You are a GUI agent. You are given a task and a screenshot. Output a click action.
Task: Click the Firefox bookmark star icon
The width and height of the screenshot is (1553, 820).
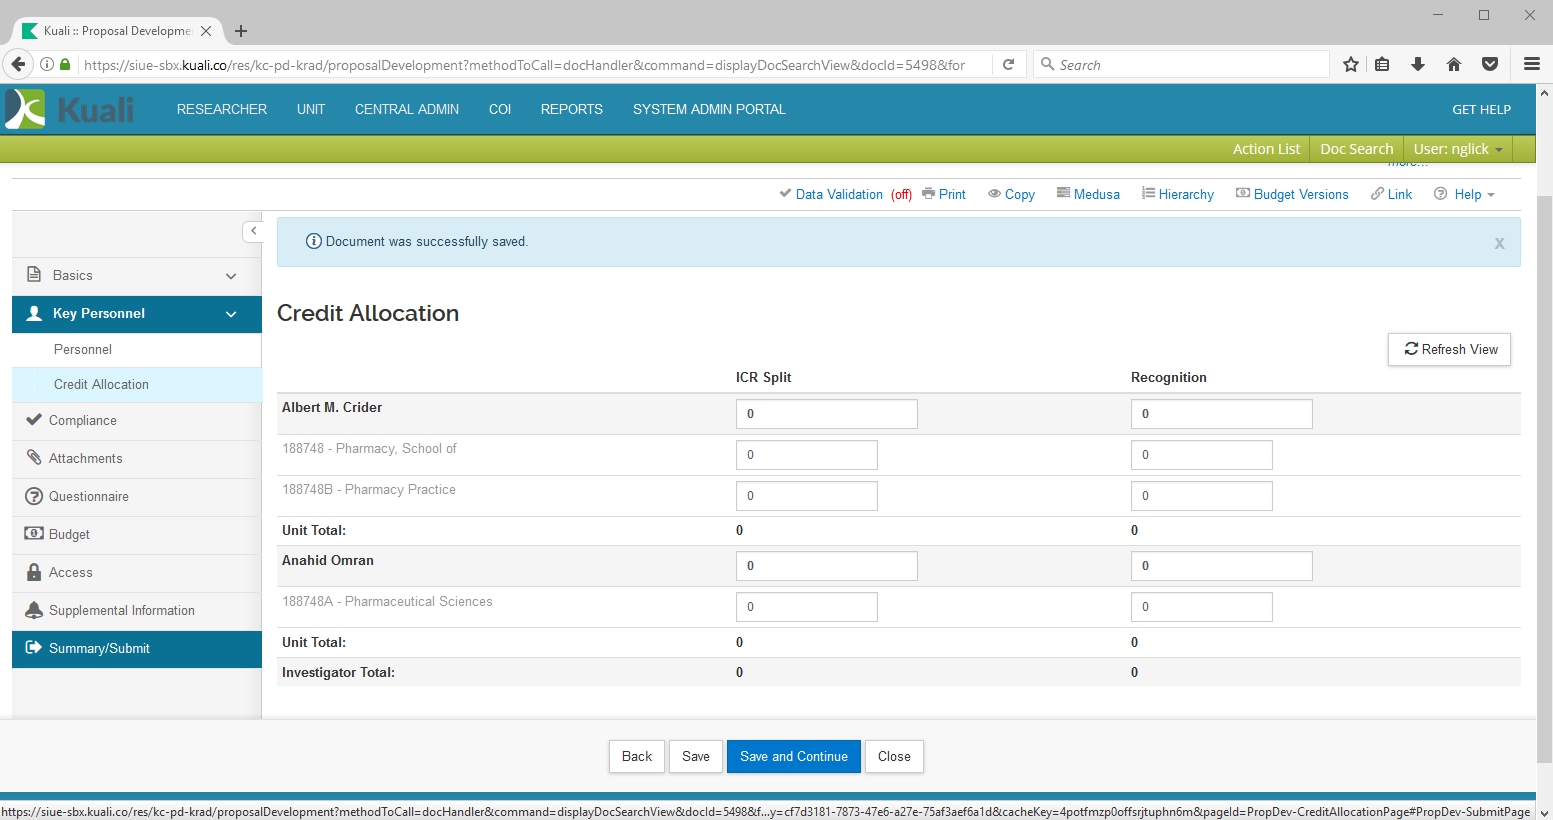[1350, 65]
